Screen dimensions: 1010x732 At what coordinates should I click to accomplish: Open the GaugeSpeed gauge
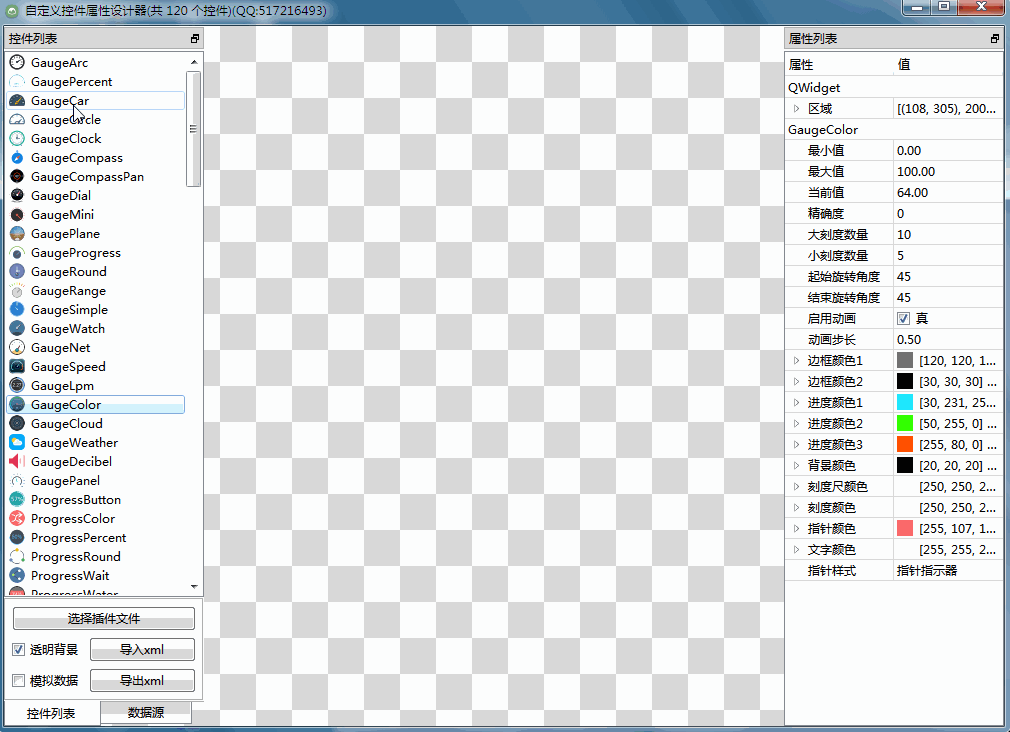67,366
